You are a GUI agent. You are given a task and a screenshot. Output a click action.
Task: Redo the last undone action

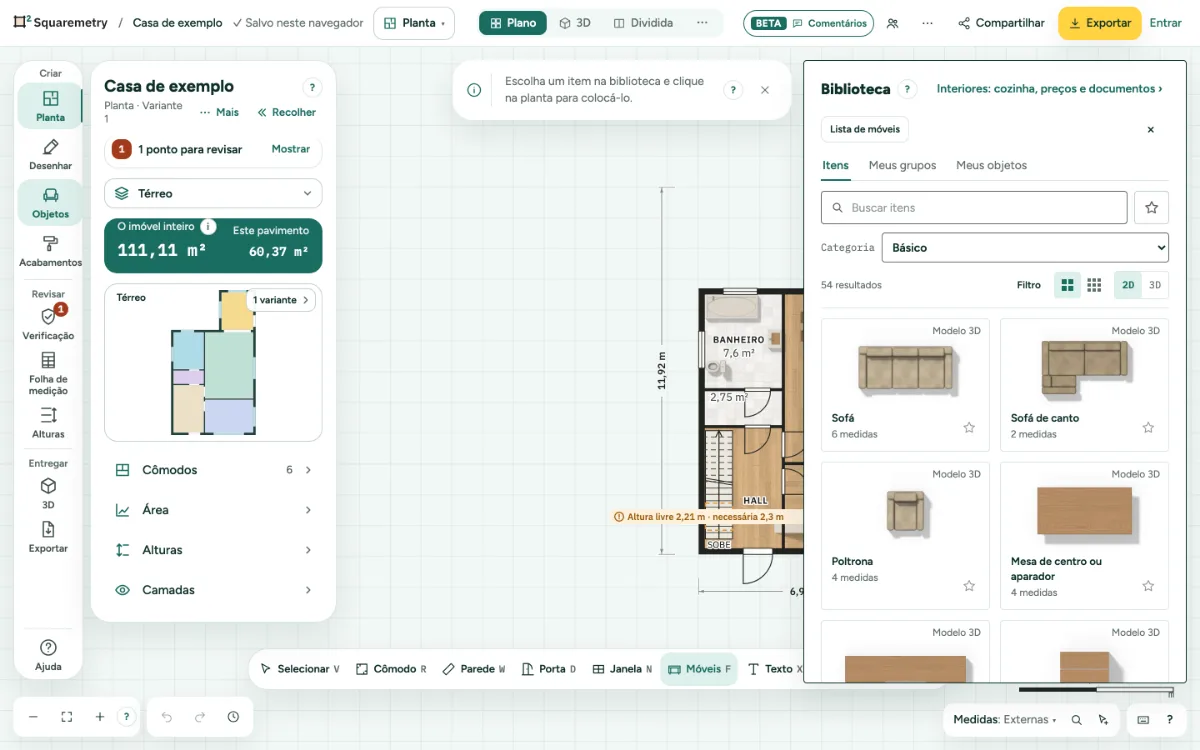pyautogui.click(x=200, y=717)
